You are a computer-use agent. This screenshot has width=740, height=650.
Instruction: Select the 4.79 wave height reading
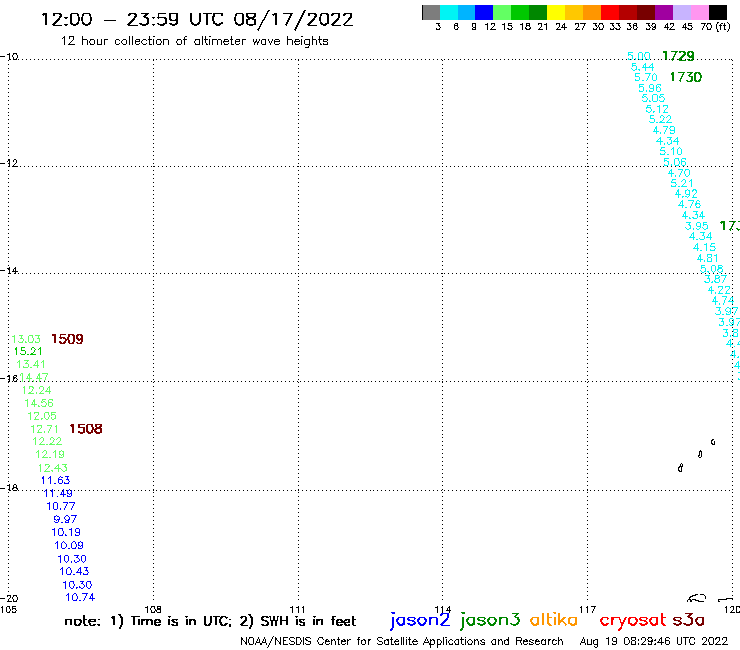[x=664, y=130]
